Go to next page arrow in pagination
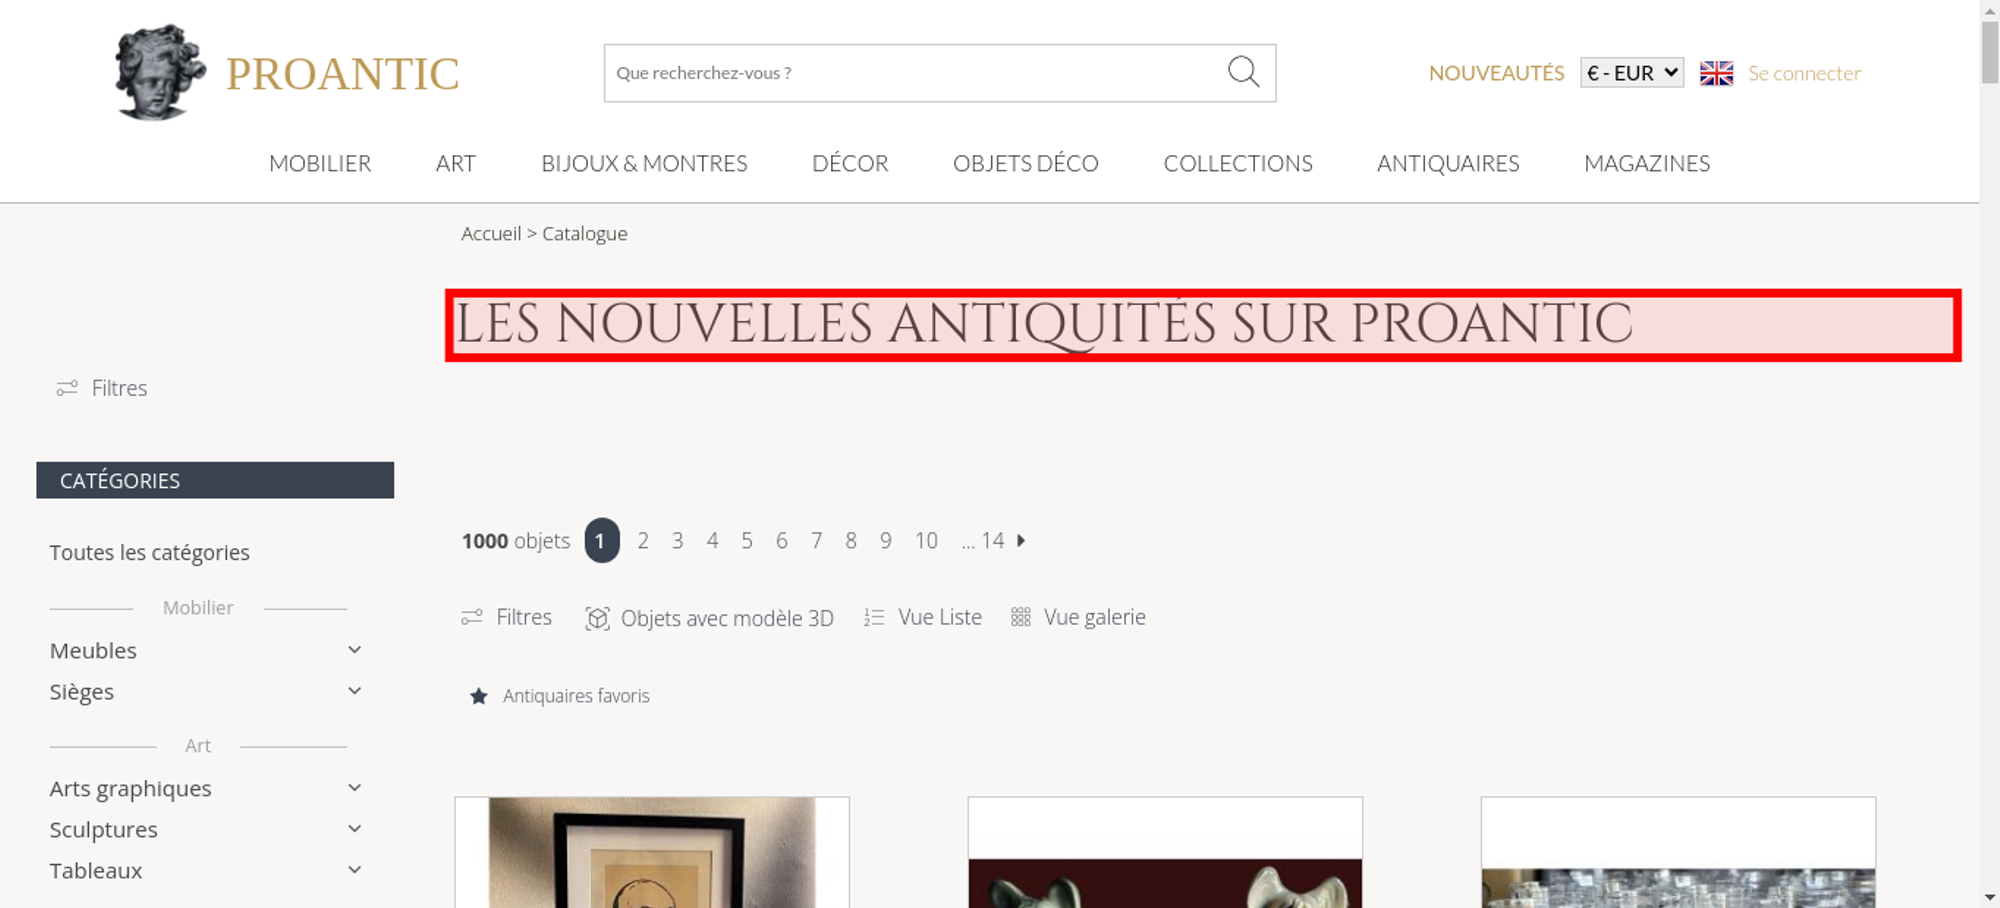 point(1021,540)
